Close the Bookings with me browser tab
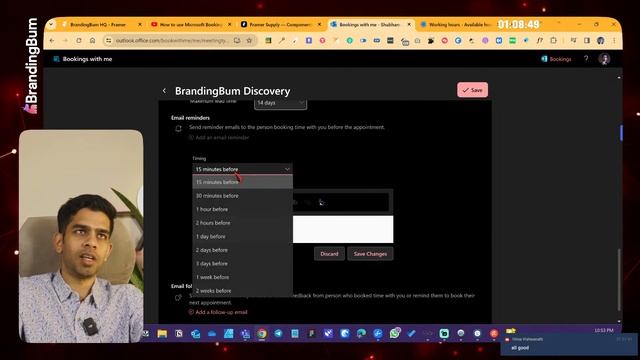This screenshot has height=360, width=640. point(409,24)
